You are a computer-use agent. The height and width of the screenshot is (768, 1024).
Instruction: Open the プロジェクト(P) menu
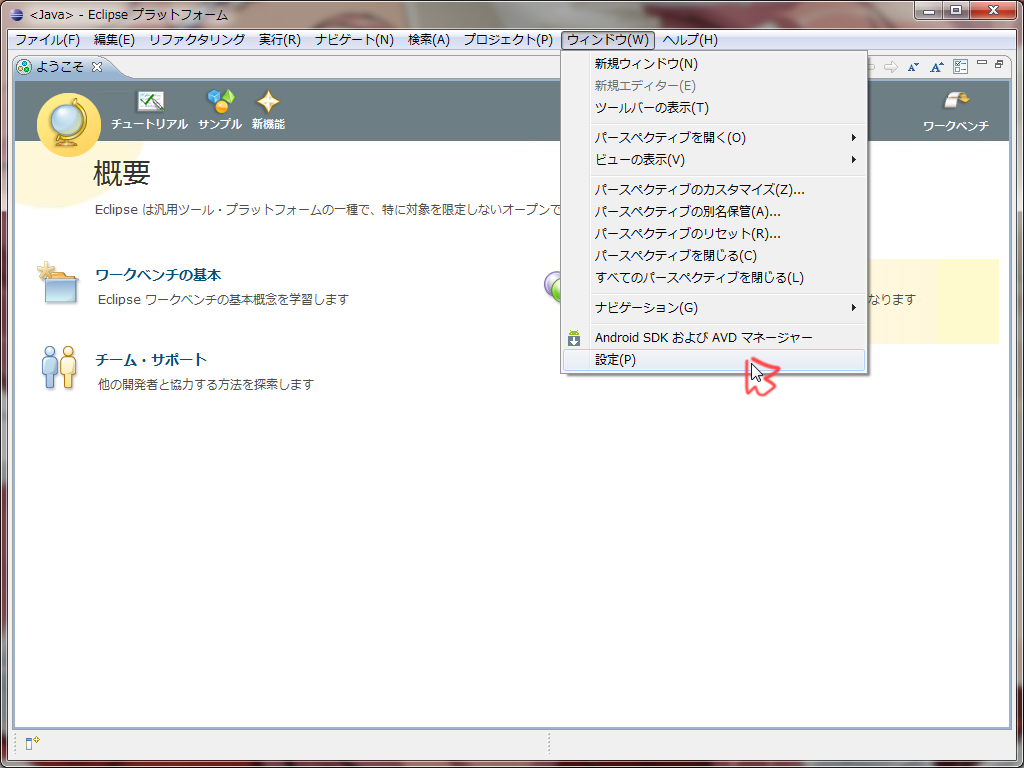point(508,40)
